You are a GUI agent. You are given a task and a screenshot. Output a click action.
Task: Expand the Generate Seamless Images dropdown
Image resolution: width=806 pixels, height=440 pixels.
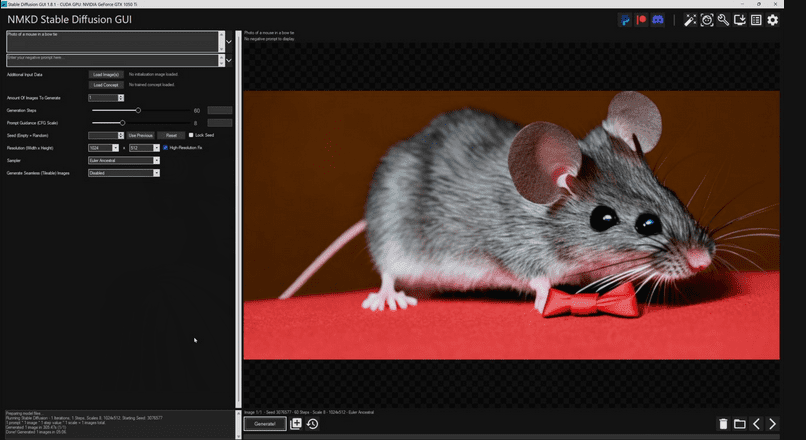(x=124, y=173)
